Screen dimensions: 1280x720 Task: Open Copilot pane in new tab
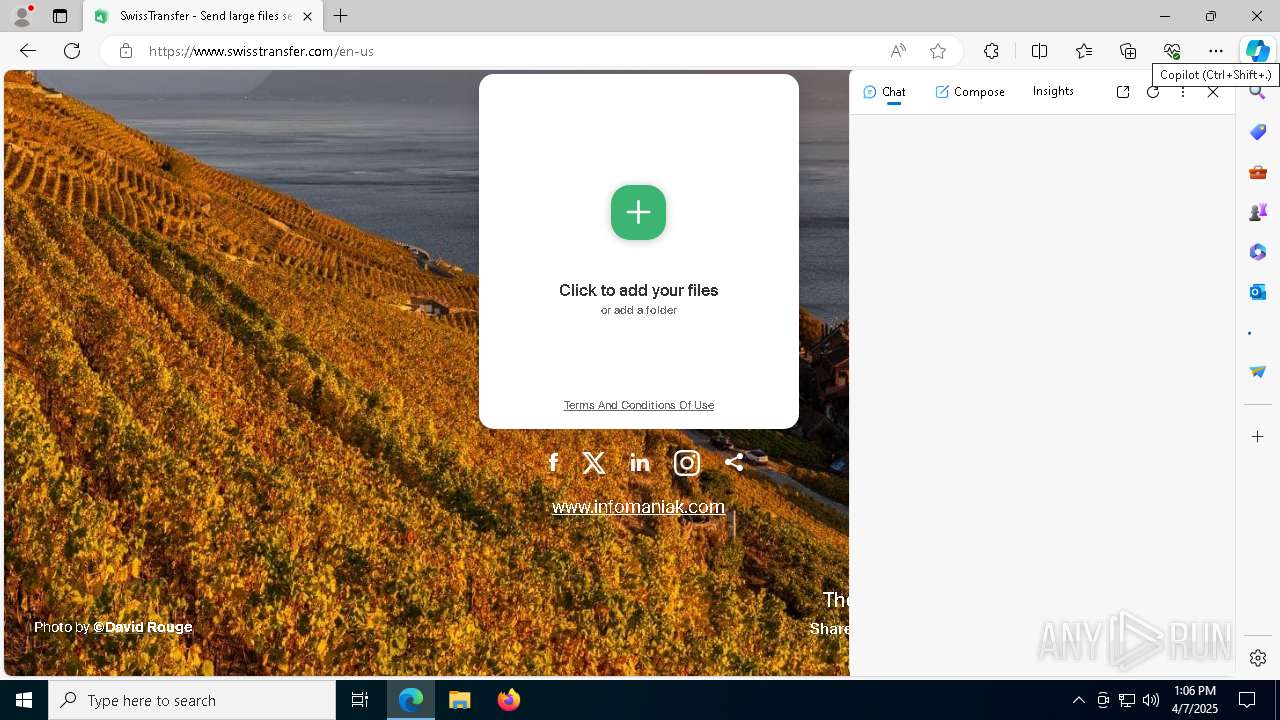pyautogui.click(x=1123, y=92)
